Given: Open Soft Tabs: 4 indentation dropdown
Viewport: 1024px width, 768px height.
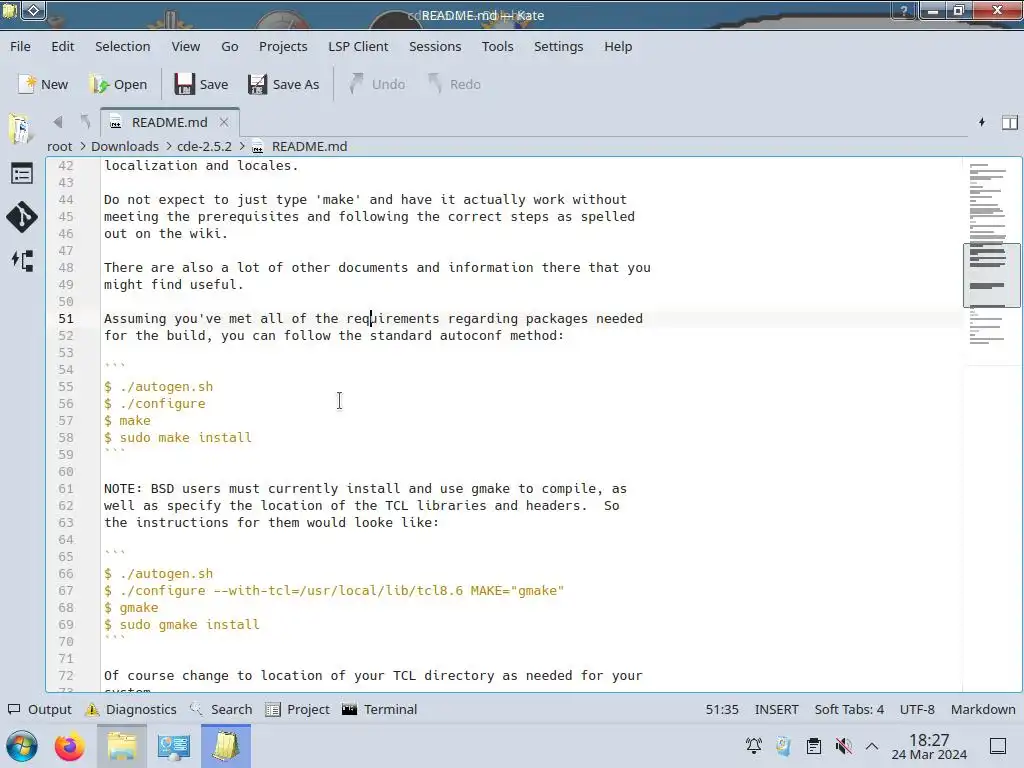Looking at the screenshot, I should coord(849,709).
